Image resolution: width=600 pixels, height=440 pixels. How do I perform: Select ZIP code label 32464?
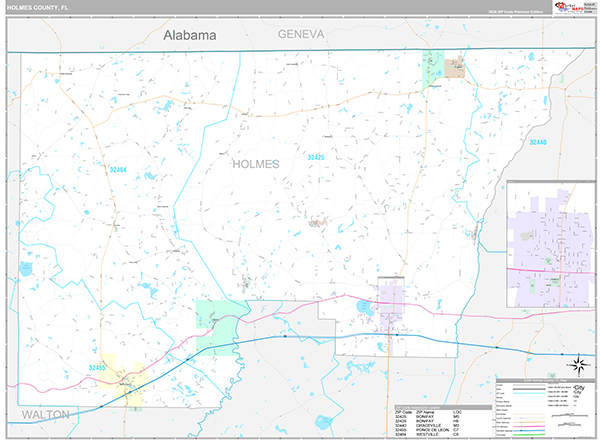(118, 169)
